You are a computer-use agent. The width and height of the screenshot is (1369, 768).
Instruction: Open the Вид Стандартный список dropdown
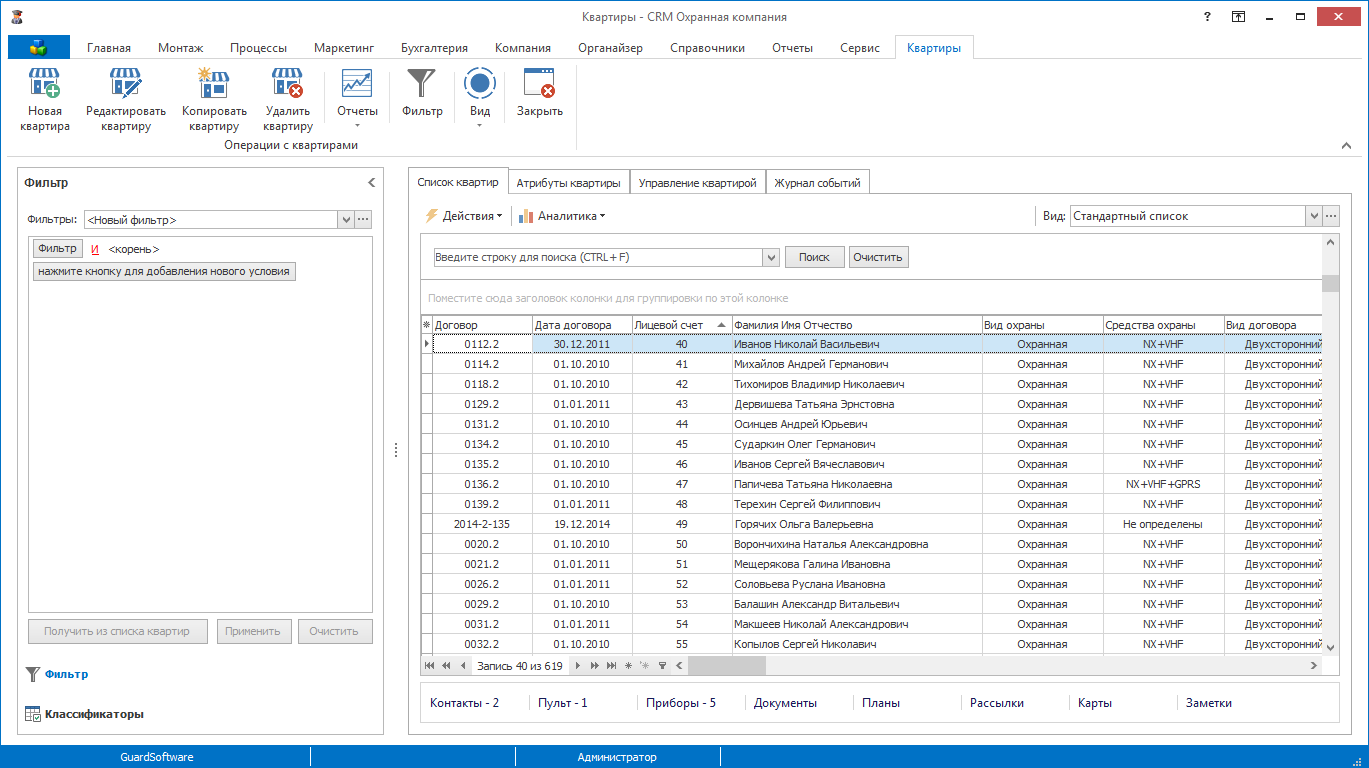click(1314, 215)
